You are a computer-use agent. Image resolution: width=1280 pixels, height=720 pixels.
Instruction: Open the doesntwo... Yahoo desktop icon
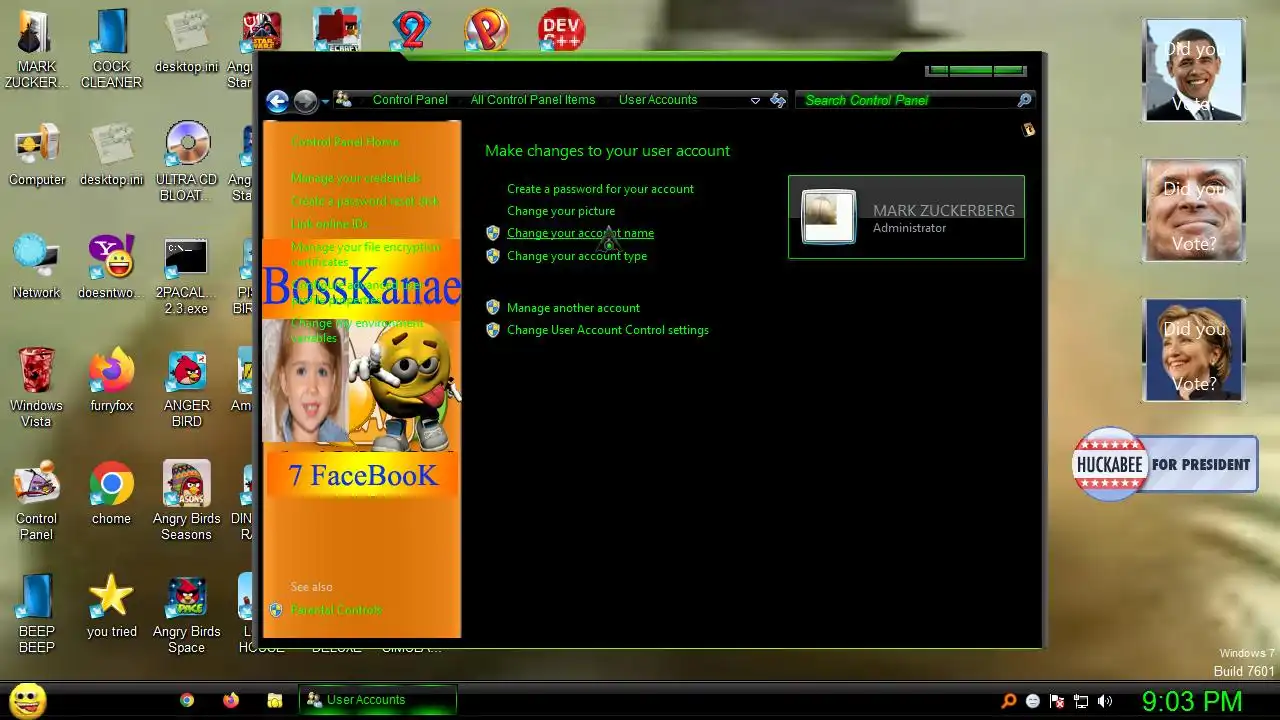click(x=111, y=267)
